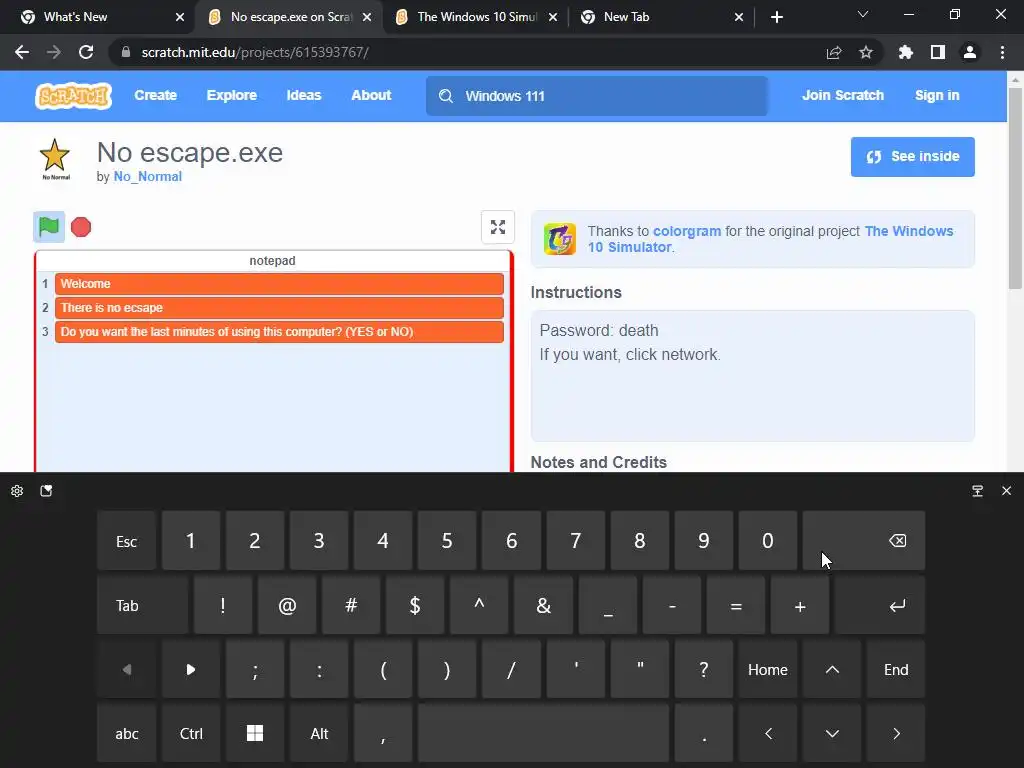Switch to the What's New tab

[97, 17]
